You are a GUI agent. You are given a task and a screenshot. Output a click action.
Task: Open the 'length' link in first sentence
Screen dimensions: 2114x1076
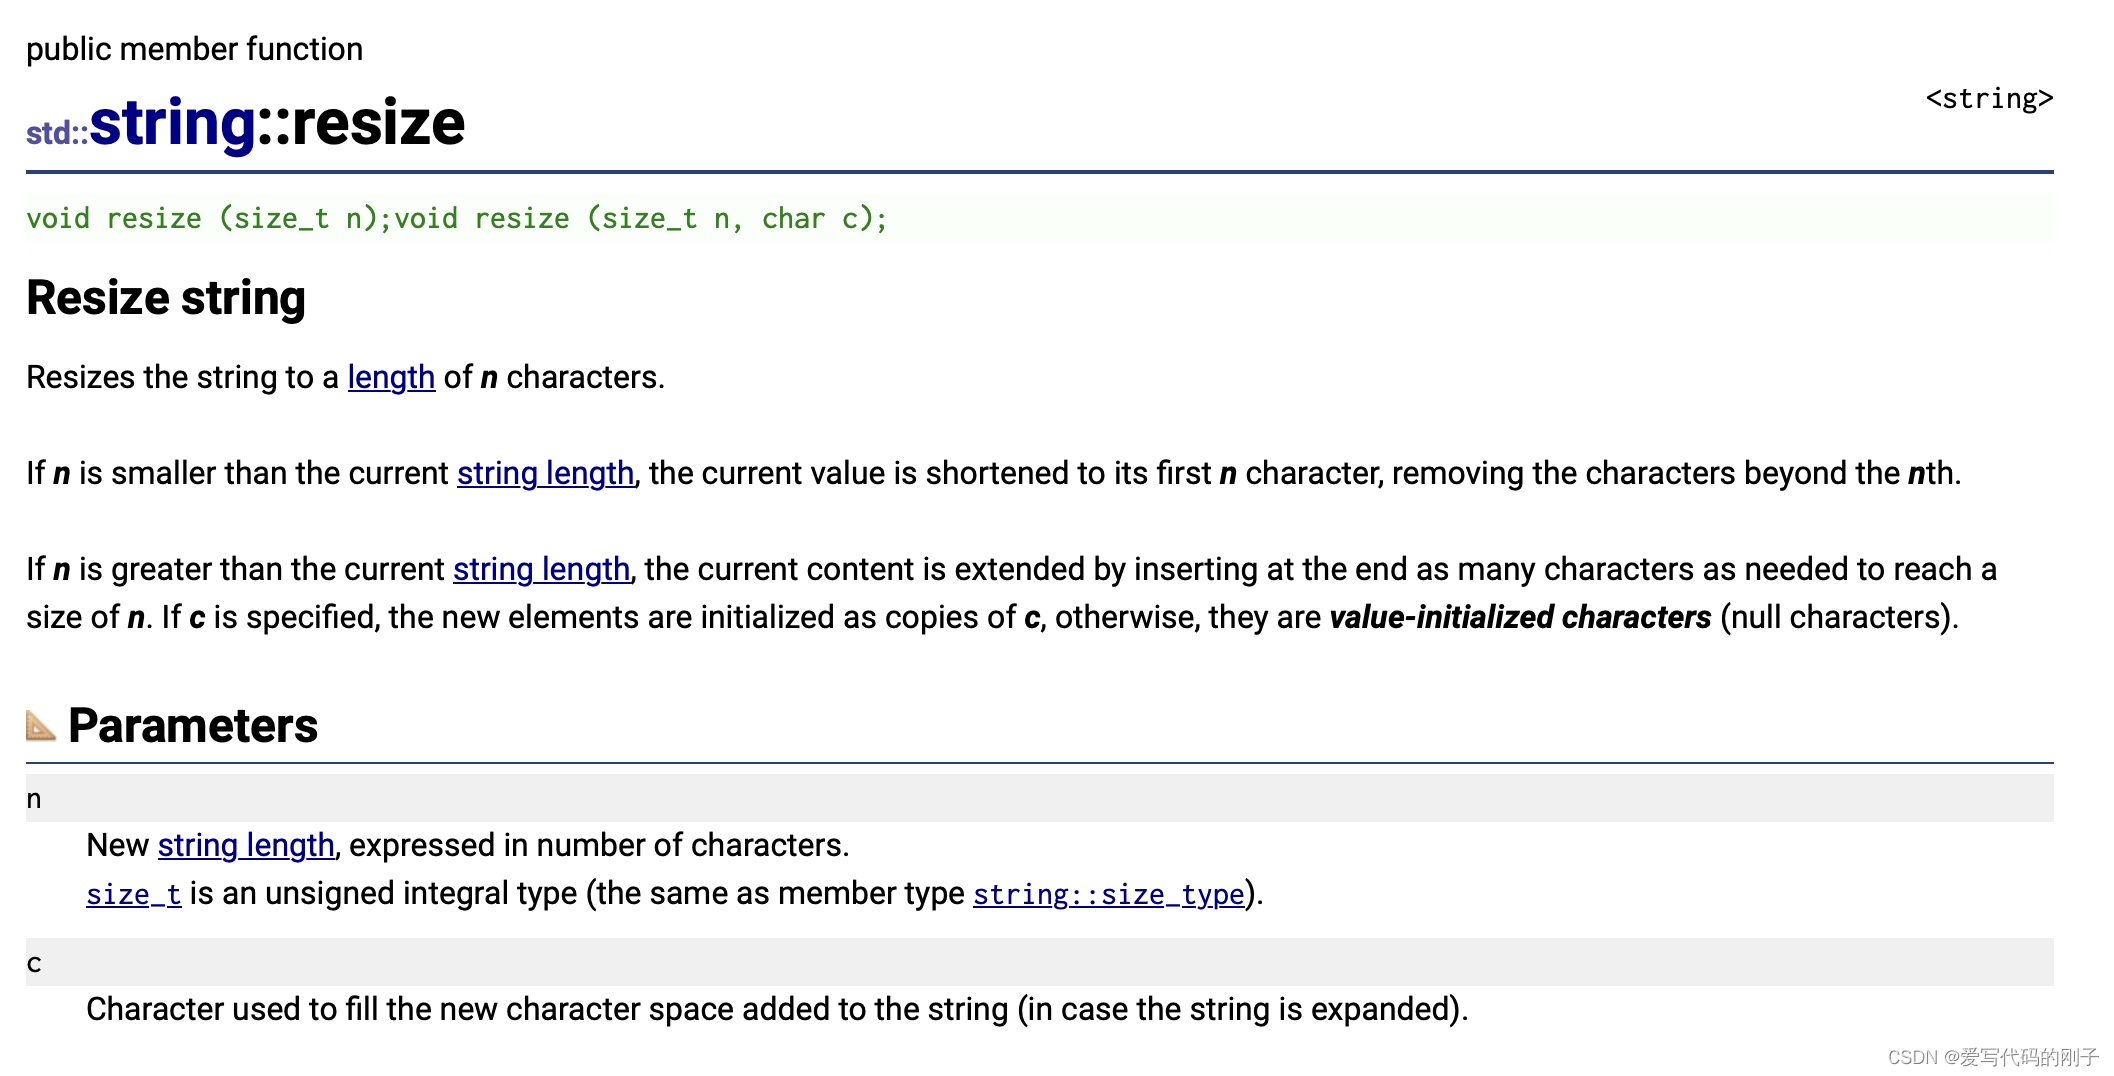[391, 378]
